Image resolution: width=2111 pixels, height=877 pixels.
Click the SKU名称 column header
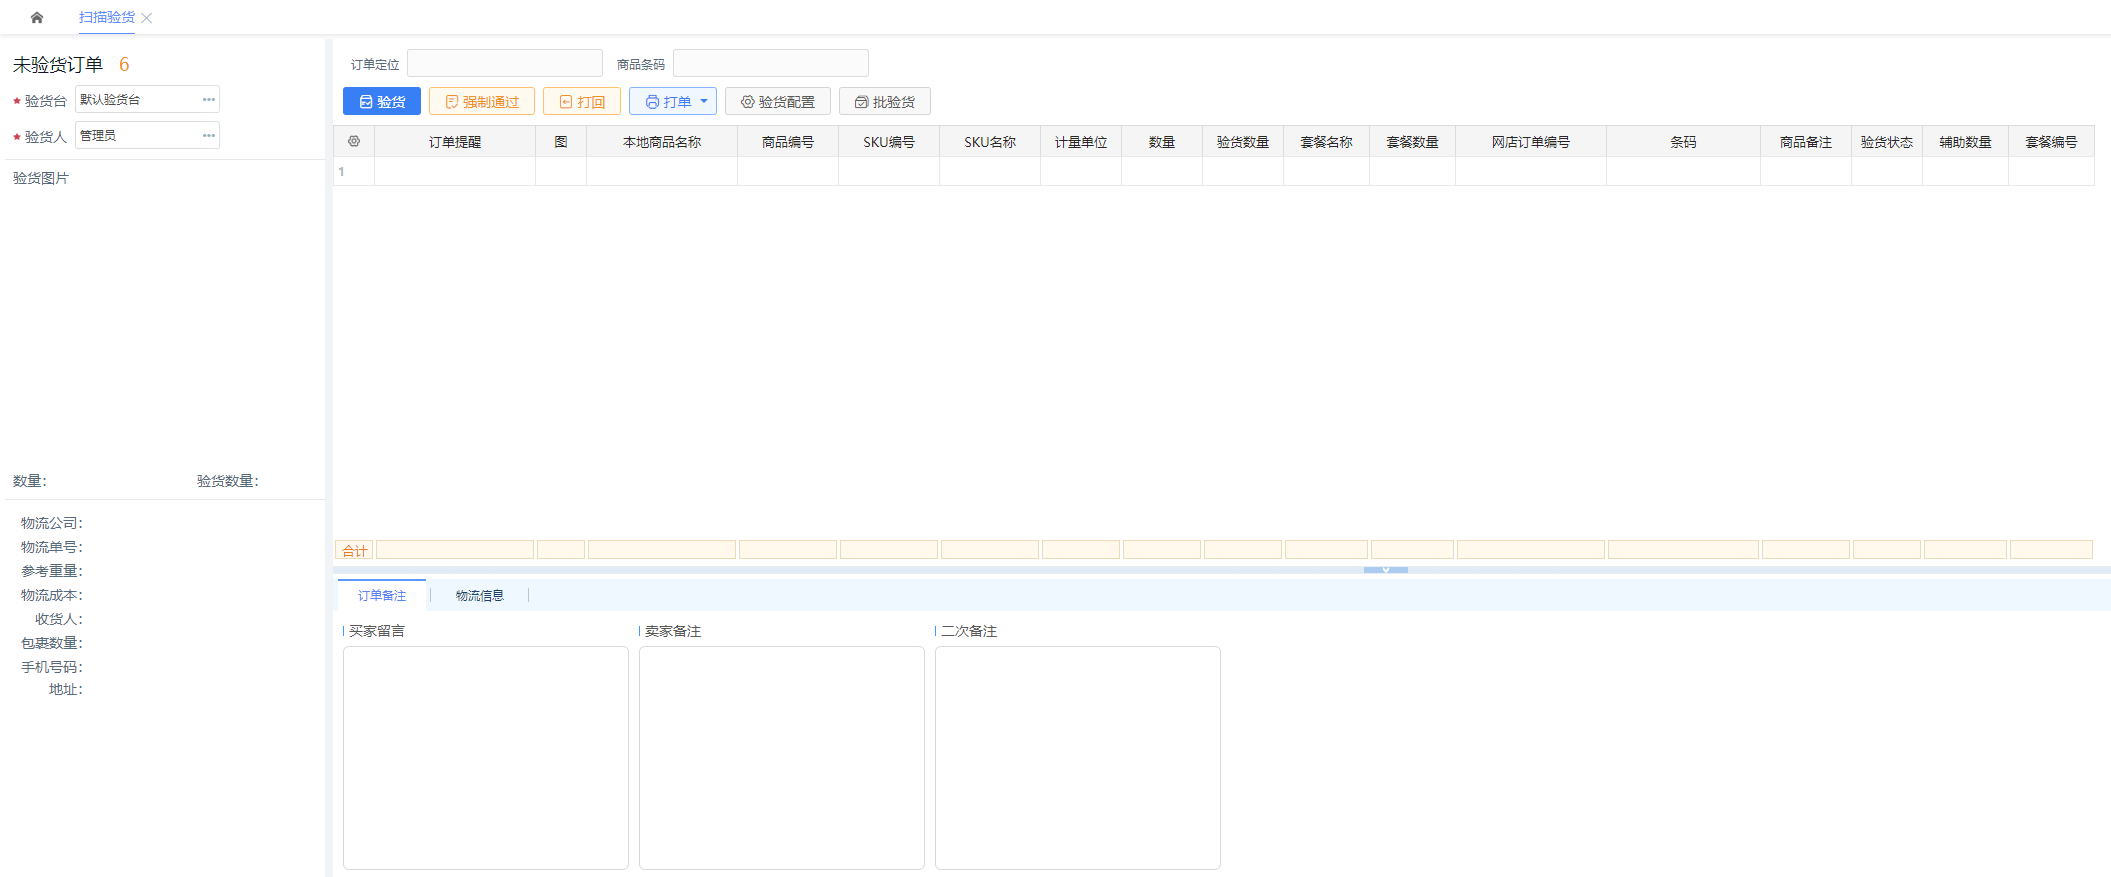[990, 142]
